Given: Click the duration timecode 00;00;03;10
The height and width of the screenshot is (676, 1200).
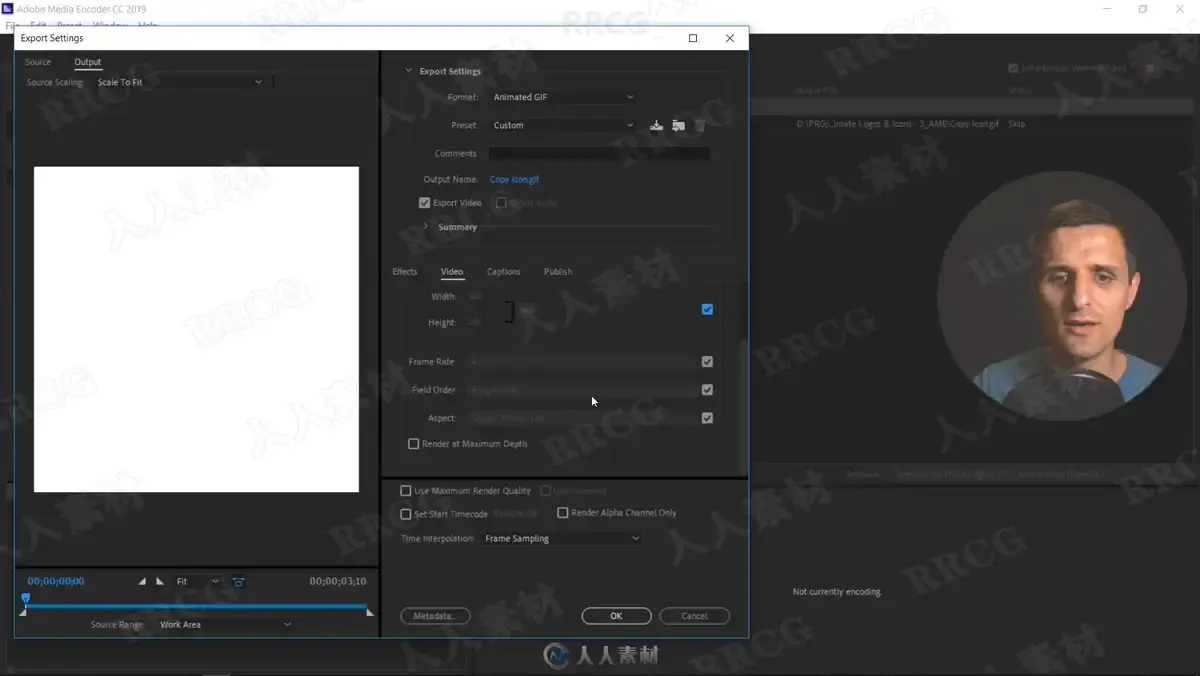Looking at the screenshot, I should coord(338,581).
